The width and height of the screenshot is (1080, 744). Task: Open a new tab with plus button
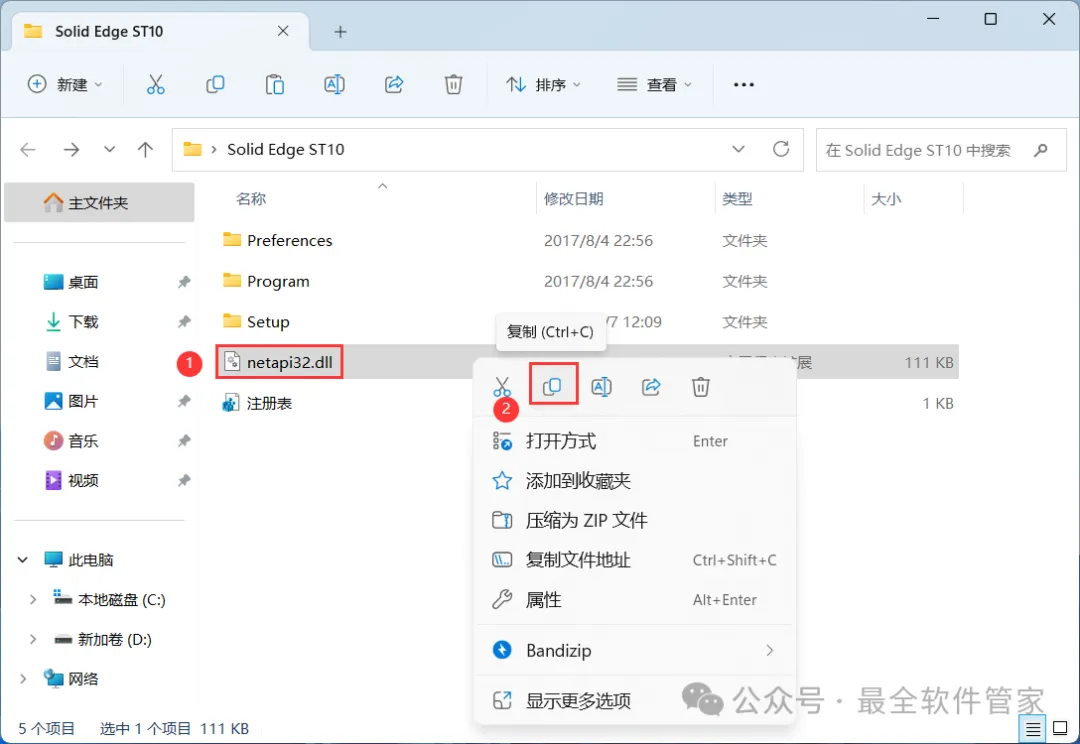[340, 32]
